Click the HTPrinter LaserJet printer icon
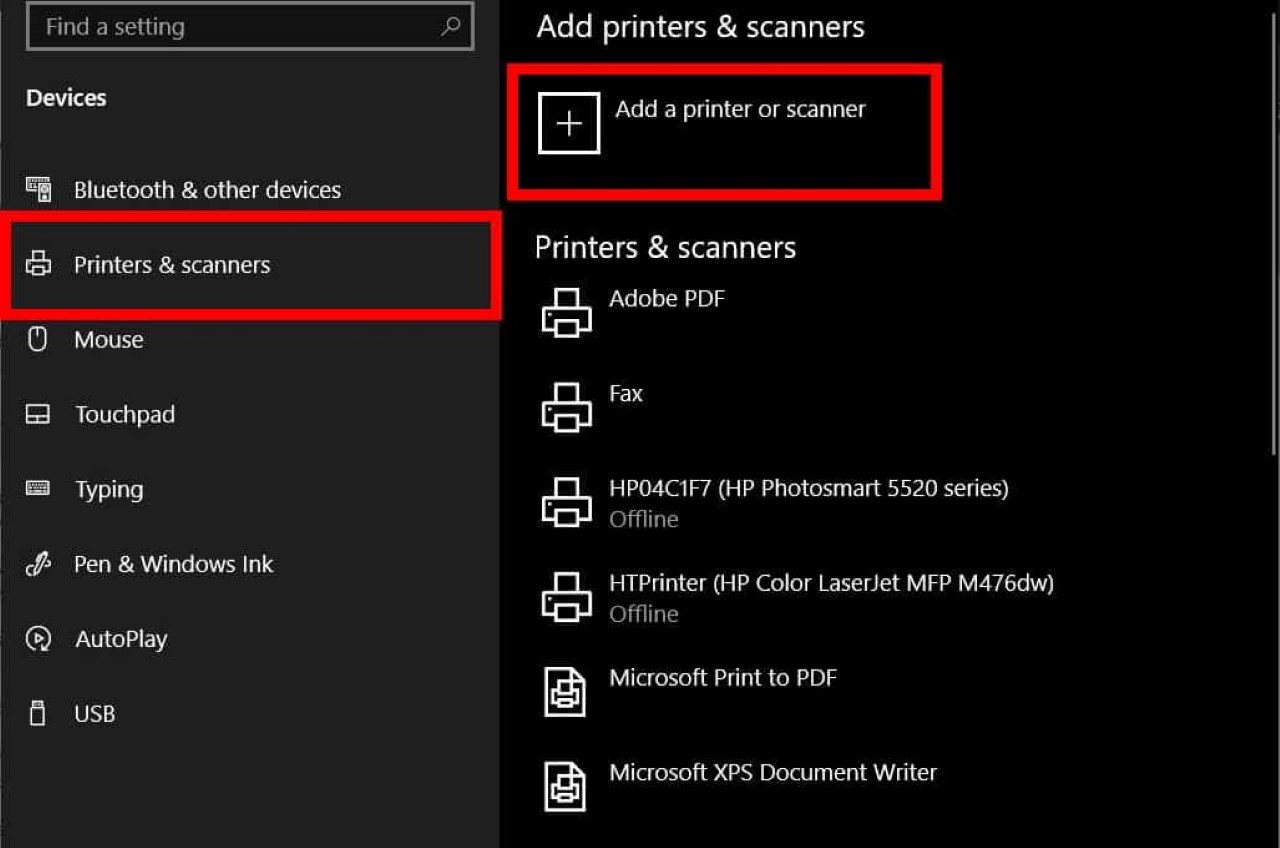Screen dimensions: 1280x848 pos(566,596)
